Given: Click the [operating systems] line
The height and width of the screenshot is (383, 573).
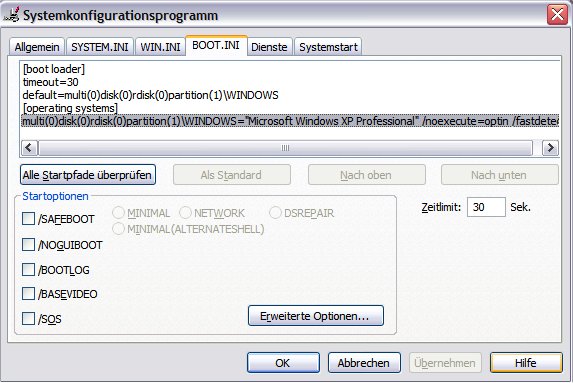Looking at the screenshot, I should pyautogui.click(x=70, y=108).
